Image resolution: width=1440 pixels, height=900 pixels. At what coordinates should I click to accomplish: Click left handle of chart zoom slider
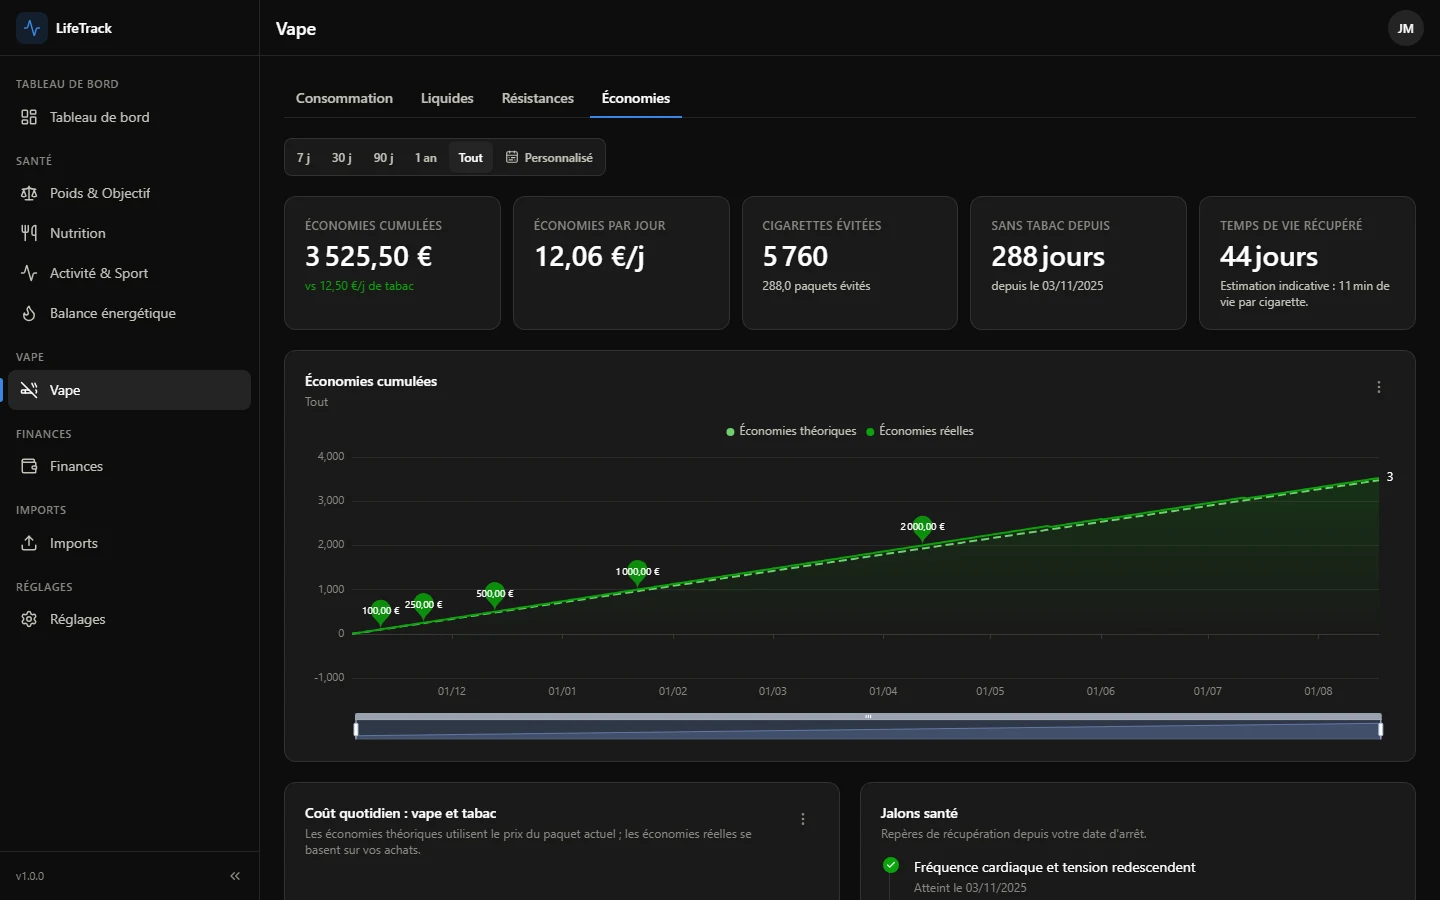(x=356, y=729)
